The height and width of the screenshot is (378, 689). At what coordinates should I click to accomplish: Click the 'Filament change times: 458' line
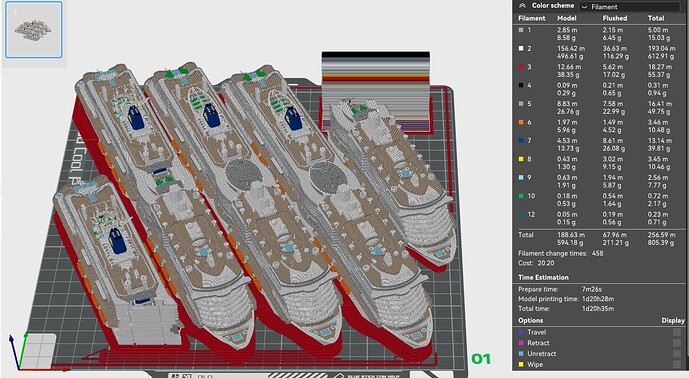click(x=561, y=254)
